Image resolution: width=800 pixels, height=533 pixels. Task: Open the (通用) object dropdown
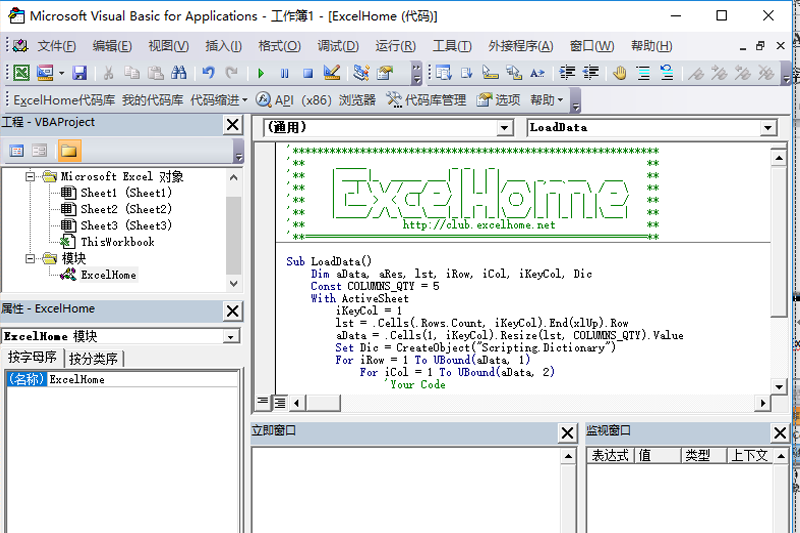[x=505, y=128]
